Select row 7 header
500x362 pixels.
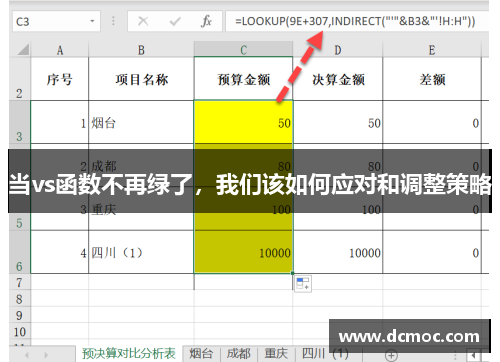pyautogui.click(x=19, y=282)
